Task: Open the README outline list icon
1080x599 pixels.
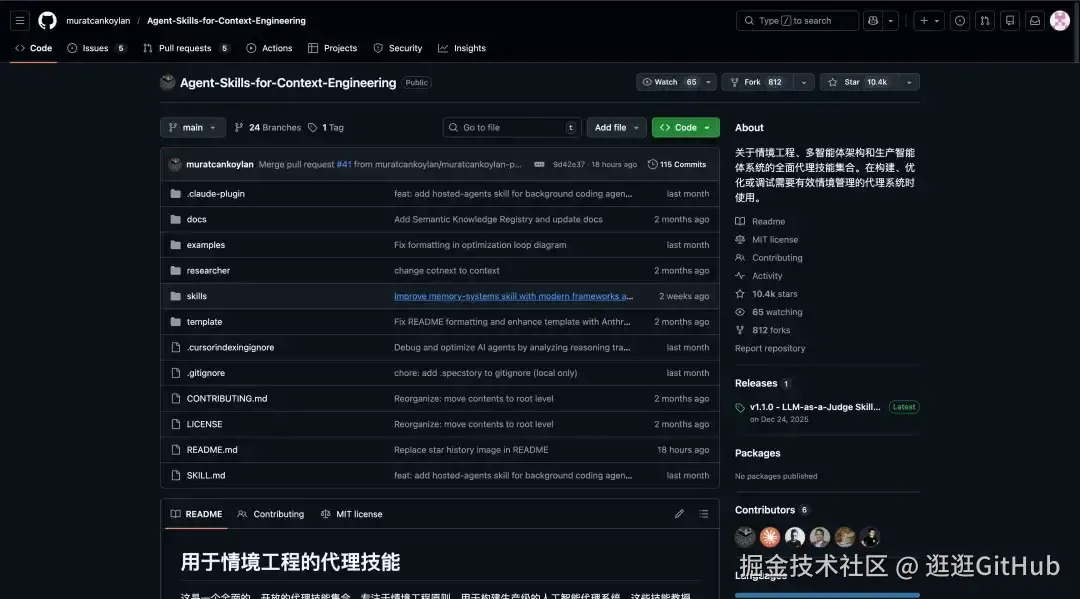Action: pyautogui.click(x=703, y=514)
